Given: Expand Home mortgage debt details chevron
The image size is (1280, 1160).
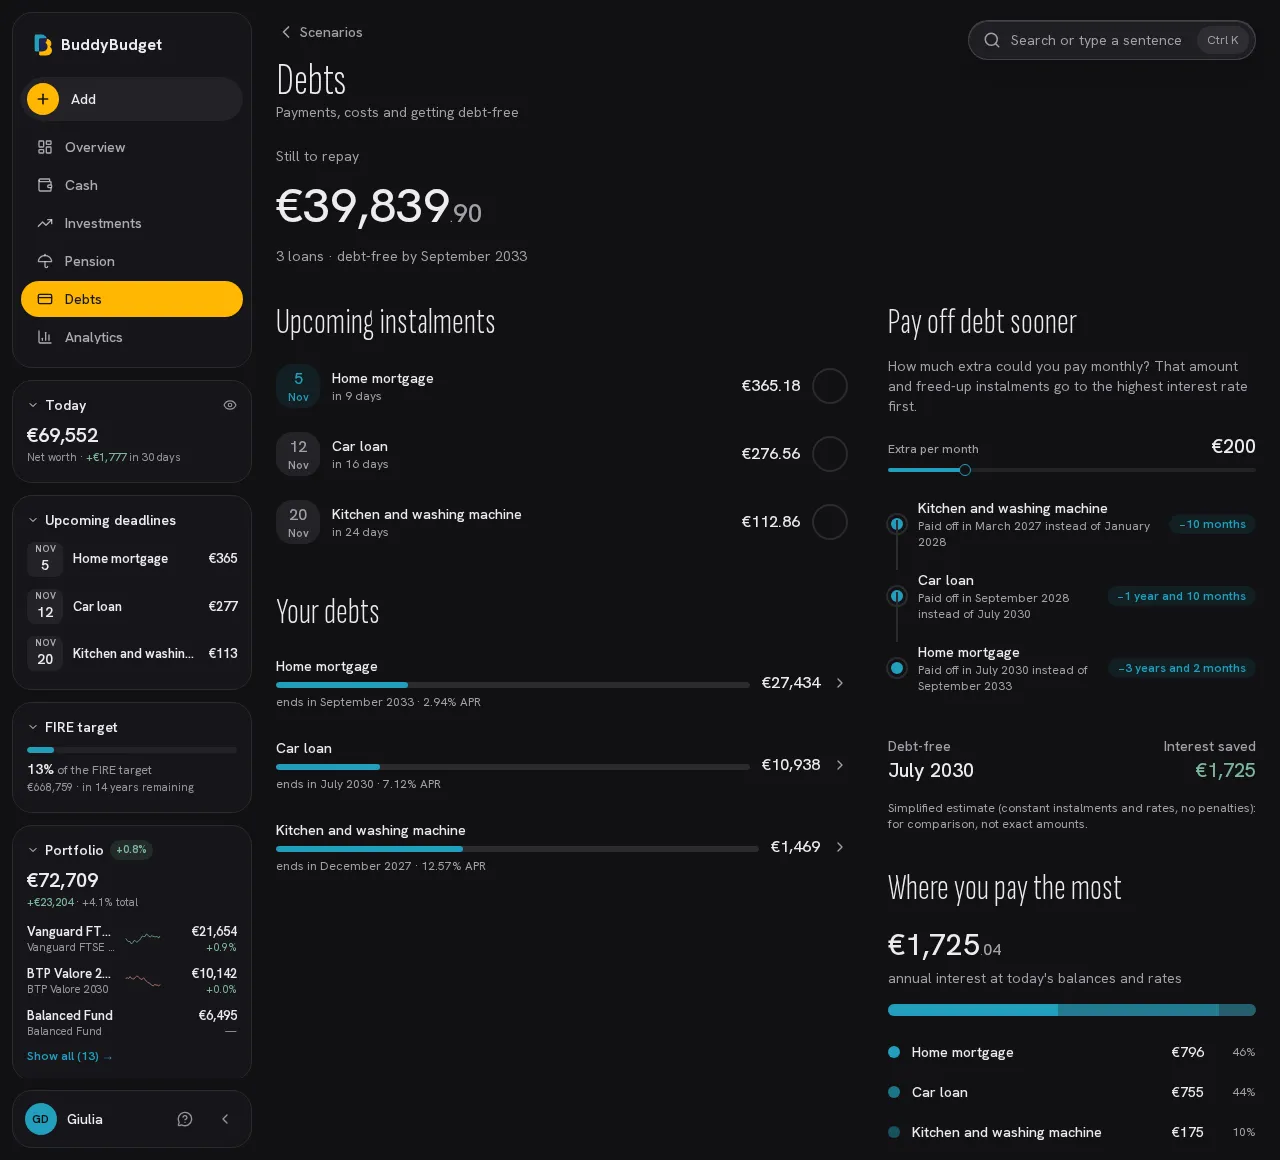Looking at the screenshot, I should 840,683.
